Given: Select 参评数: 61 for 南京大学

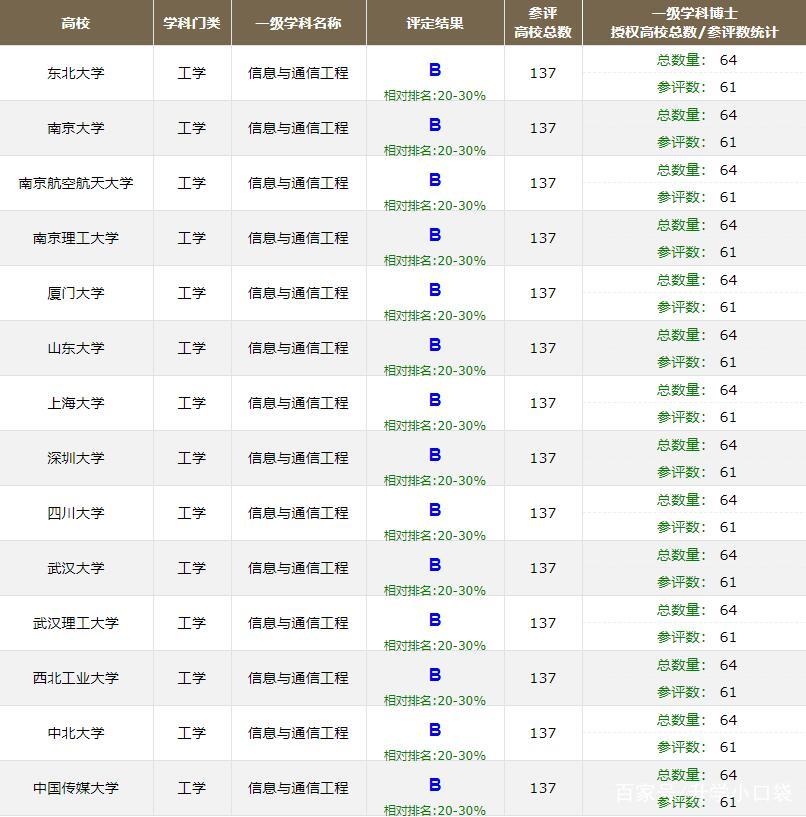Looking at the screenshot, I should point(697,142).
